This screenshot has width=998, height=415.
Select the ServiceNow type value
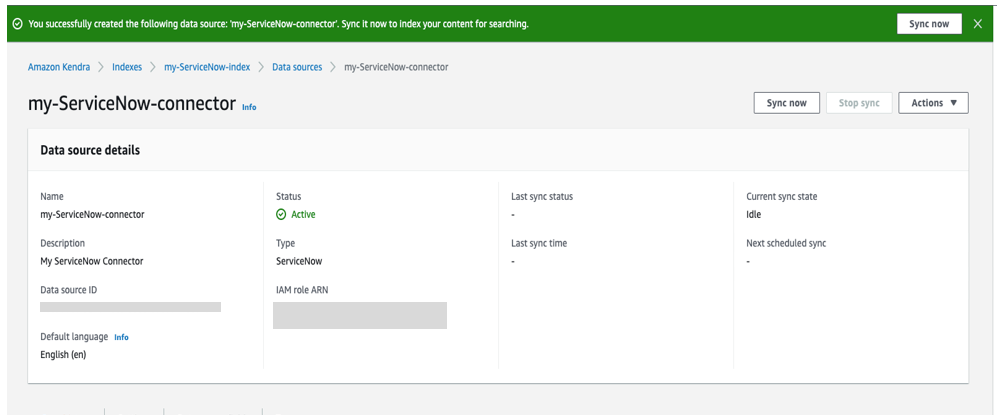coord(299,261)
